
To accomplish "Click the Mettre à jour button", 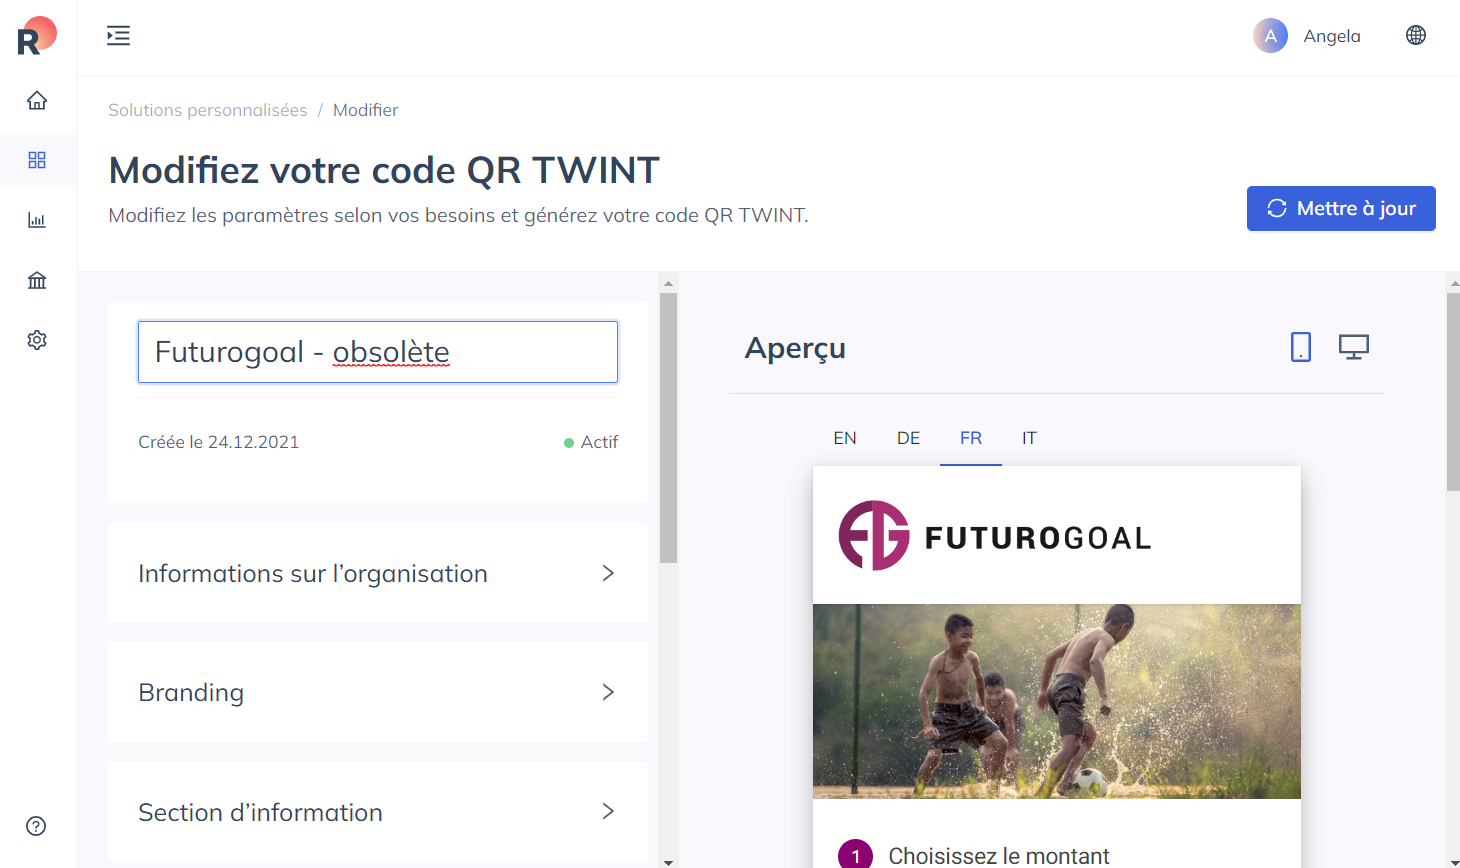I will (1341, 208).
